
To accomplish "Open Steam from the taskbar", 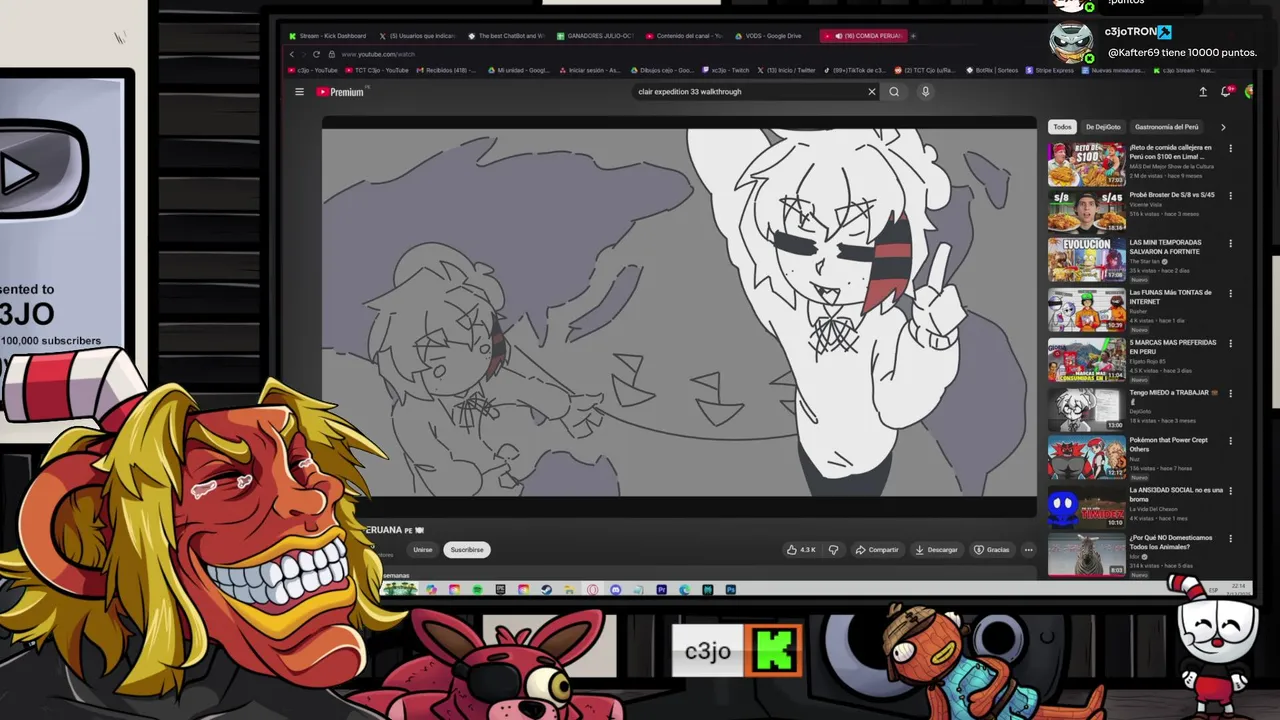I will (546, 590).
